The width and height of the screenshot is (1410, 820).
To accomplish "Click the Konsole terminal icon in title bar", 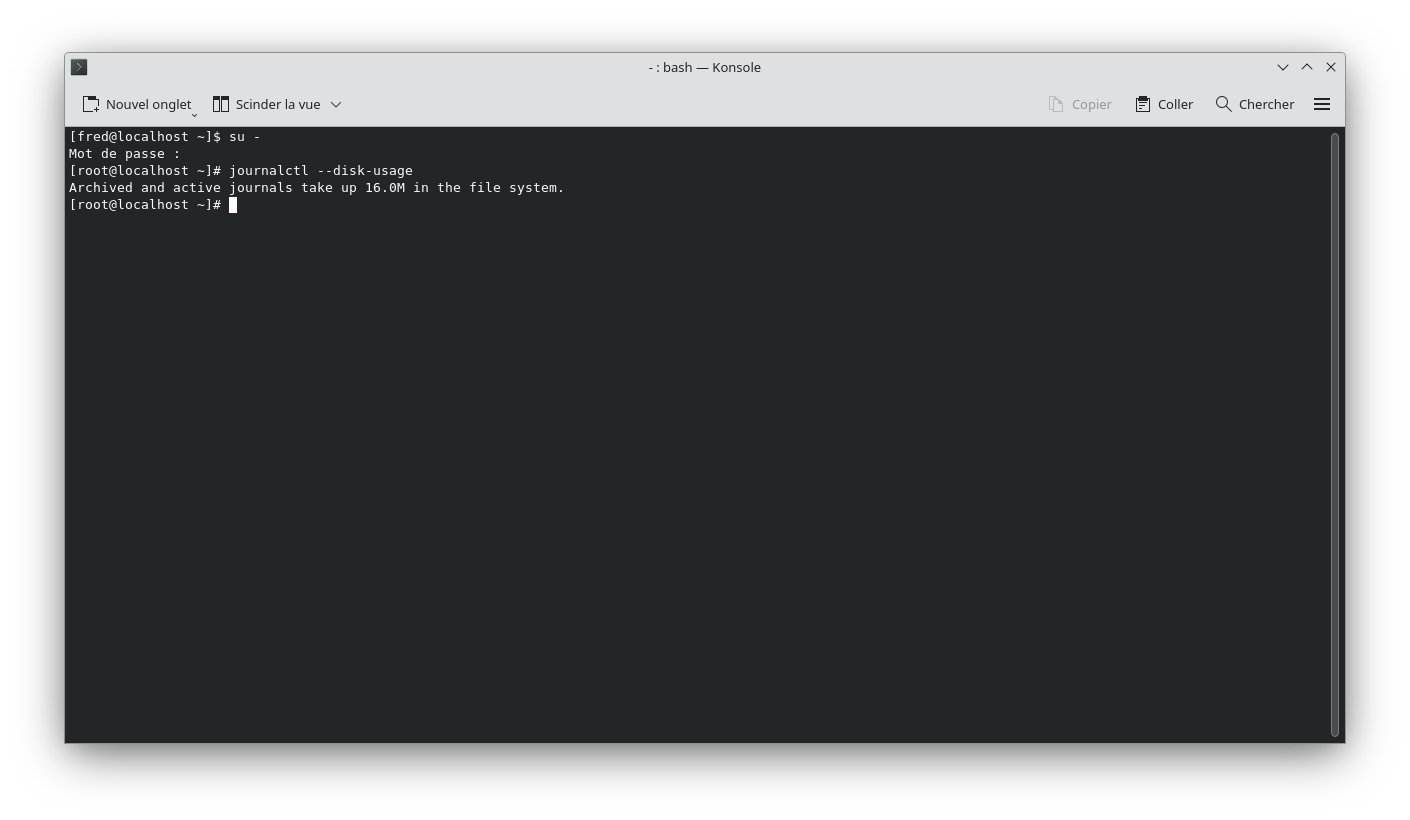I will coord(79,67).
